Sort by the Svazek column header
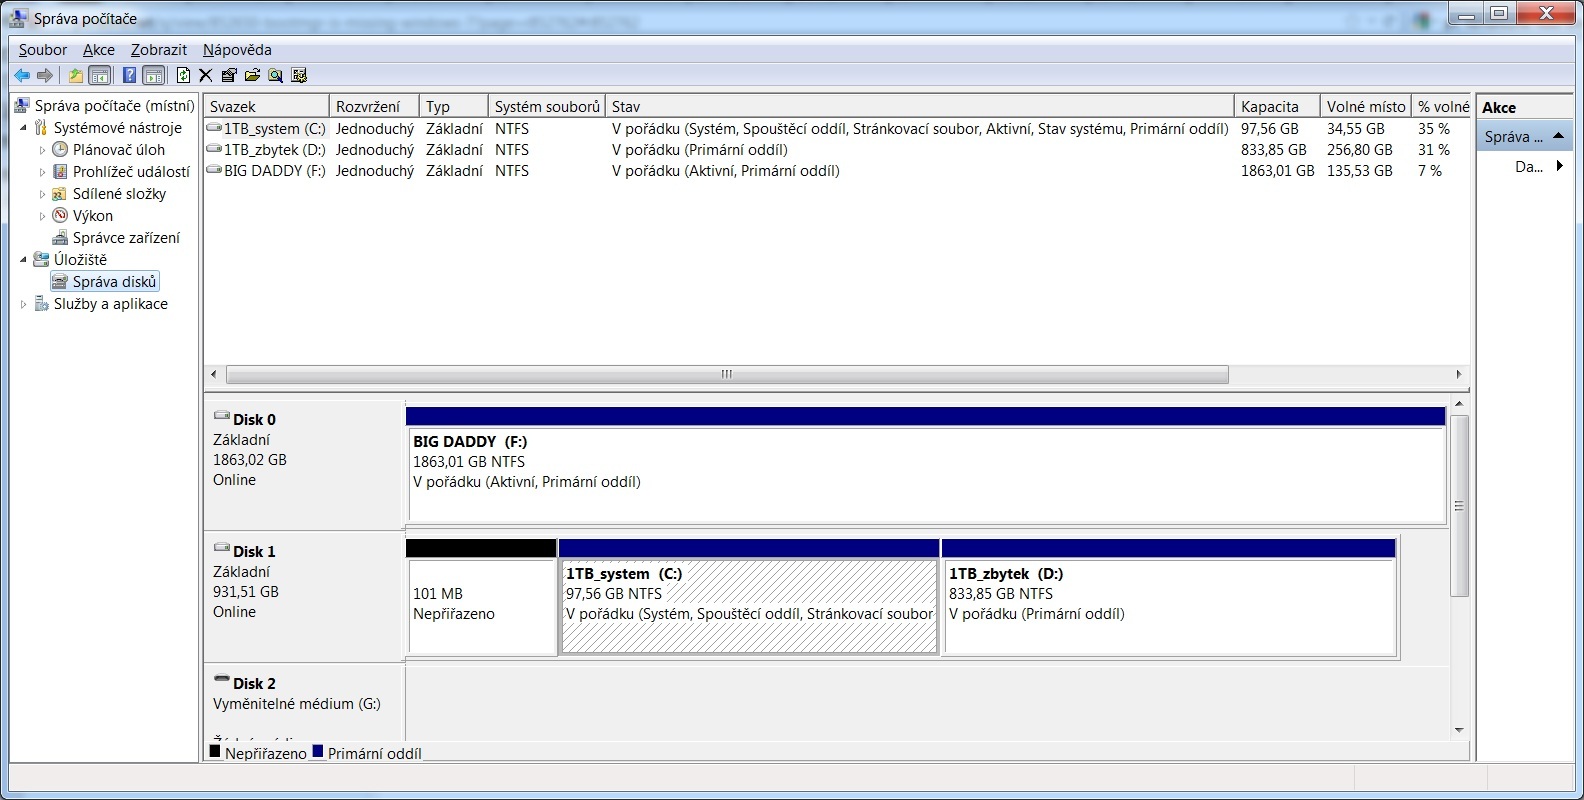Image resolution: width=1584 pixels, height=800 pixels. (x=266, y=106)
